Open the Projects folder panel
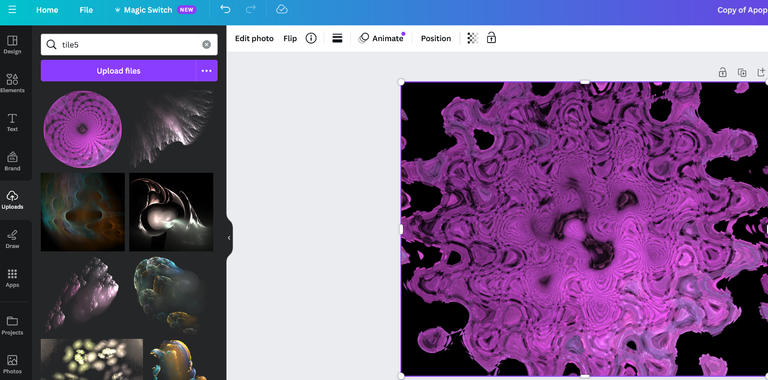Image resolution: width=768 pixels, height=380 pixels. pos(12,326)
